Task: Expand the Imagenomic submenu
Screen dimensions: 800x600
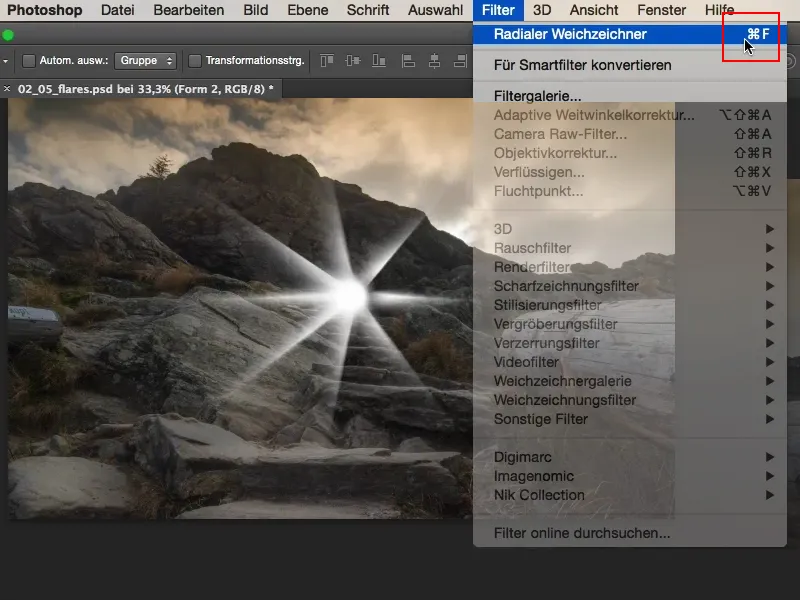Action: tap(630, 476)
